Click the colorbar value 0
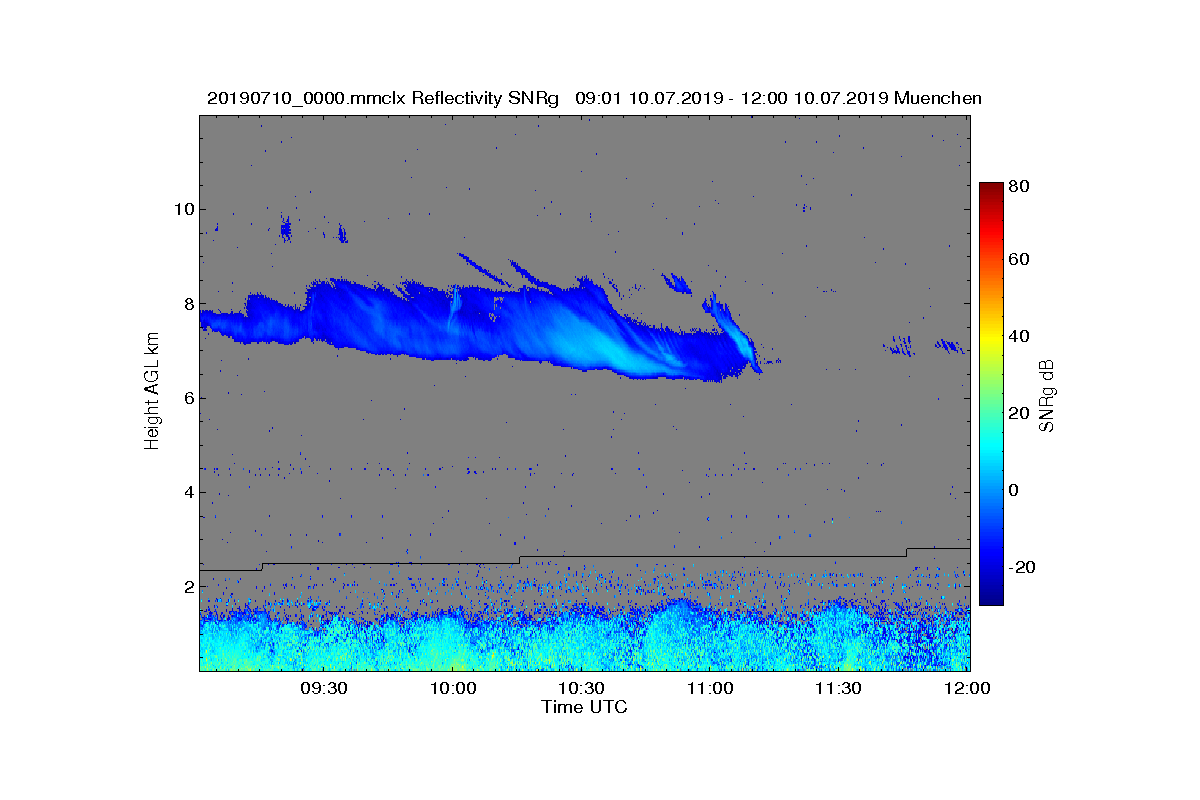 pyautogui.click(x=1015, y=490)
